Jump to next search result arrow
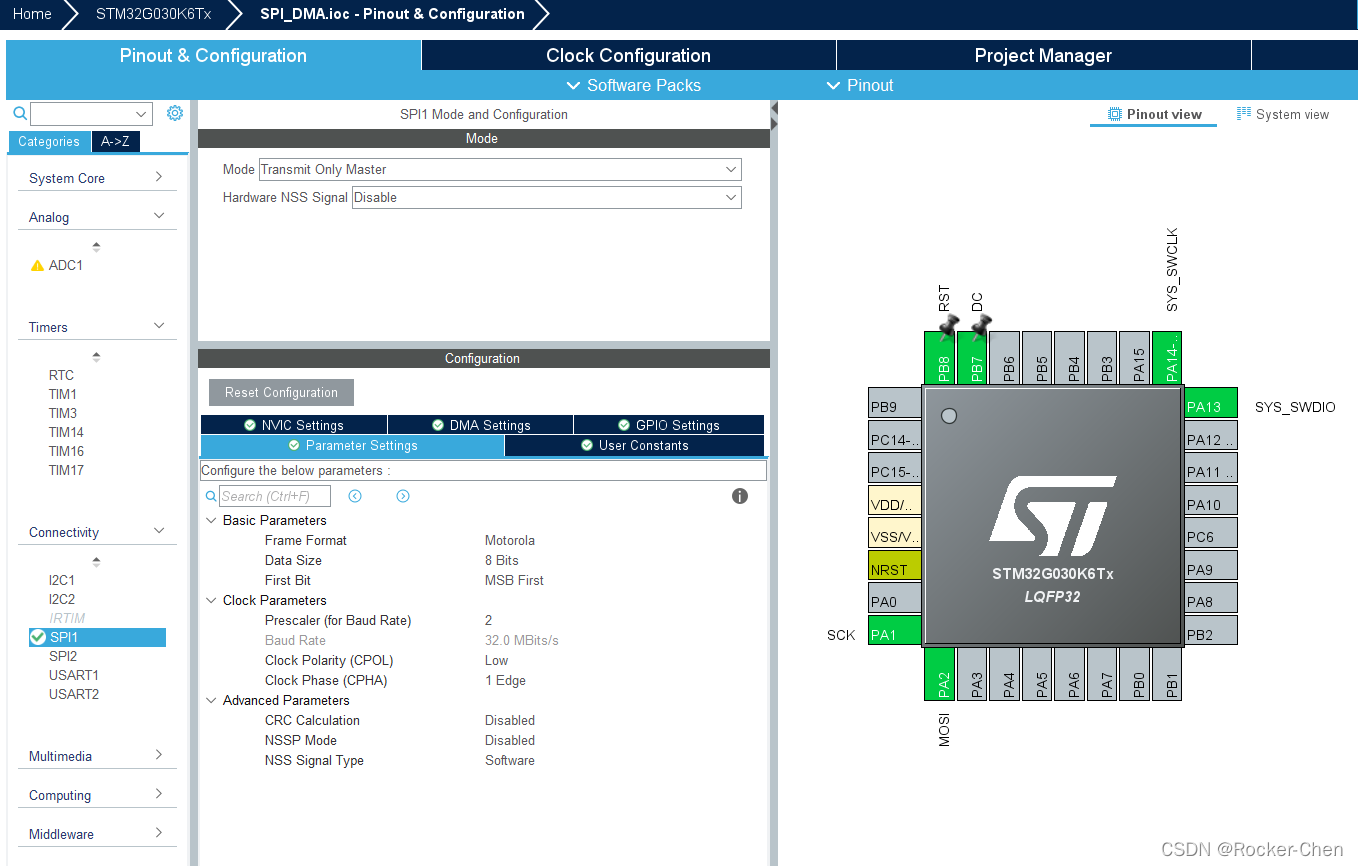Image resolution: width=1358 pixels, height=866 pixels. [x=403, y=496]
